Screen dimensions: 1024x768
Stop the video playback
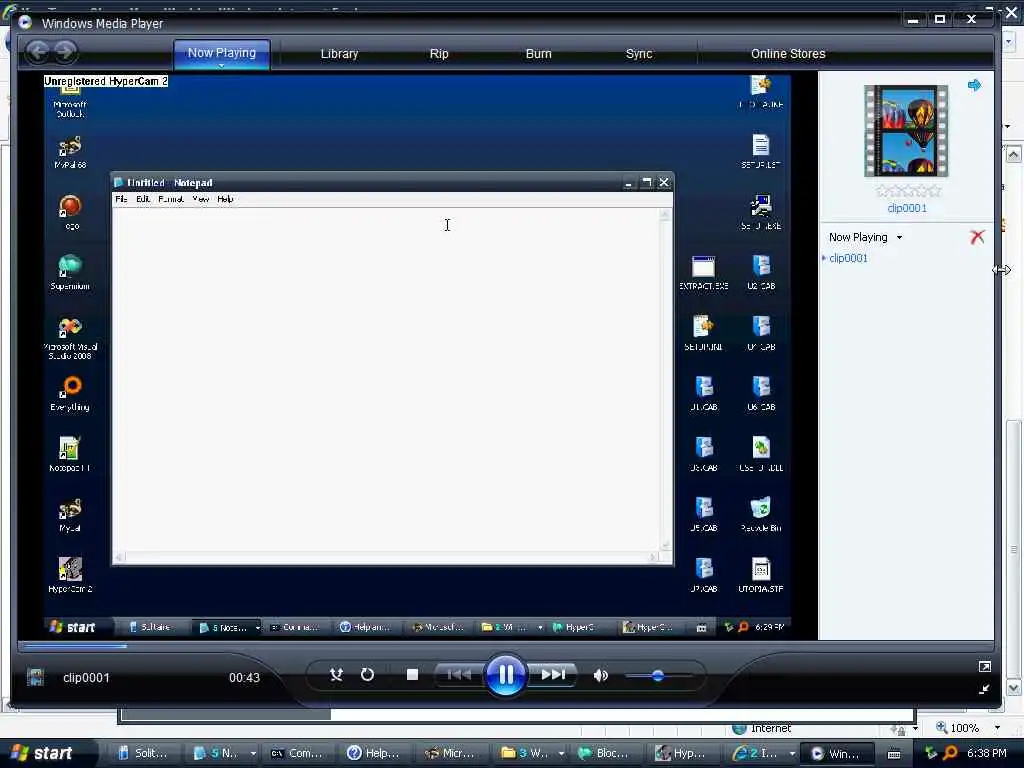point(412,675)
